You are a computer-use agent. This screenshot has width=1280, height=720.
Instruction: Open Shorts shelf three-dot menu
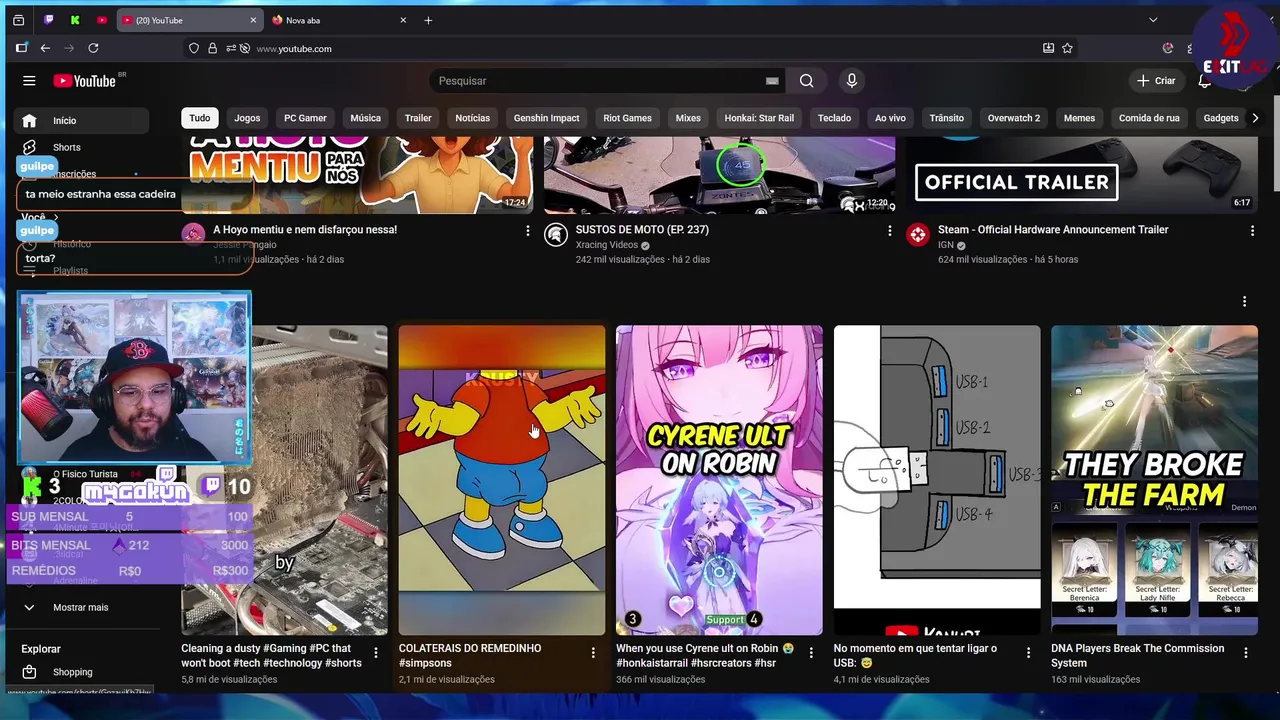[1244, 301]
